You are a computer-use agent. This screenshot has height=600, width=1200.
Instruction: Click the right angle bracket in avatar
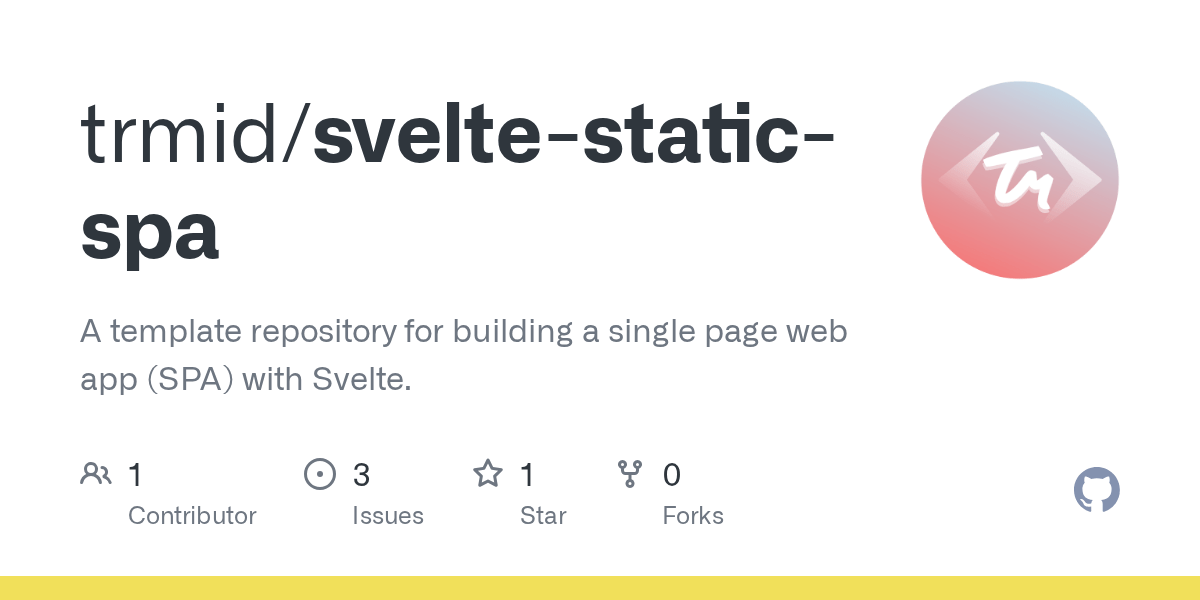coord(1078,181)
